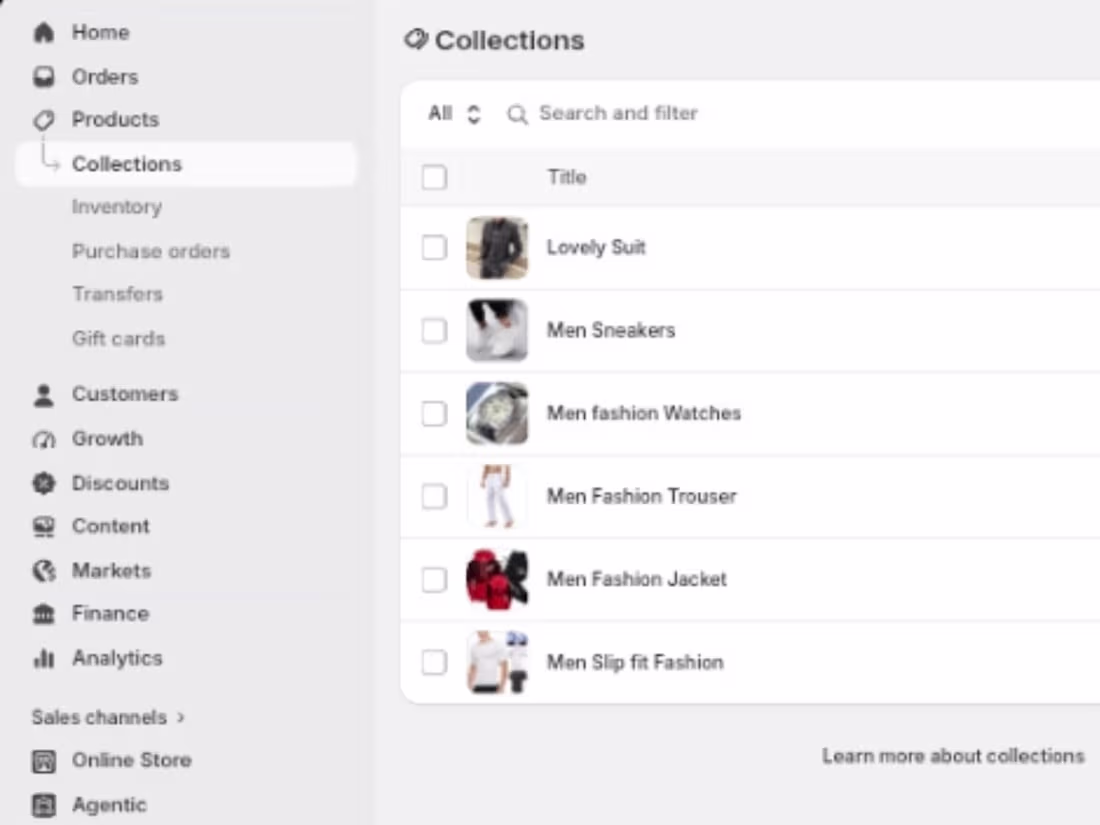This screenshot has width=1100, height=825.
Task: Go to Transfers page
Action: 118,294
